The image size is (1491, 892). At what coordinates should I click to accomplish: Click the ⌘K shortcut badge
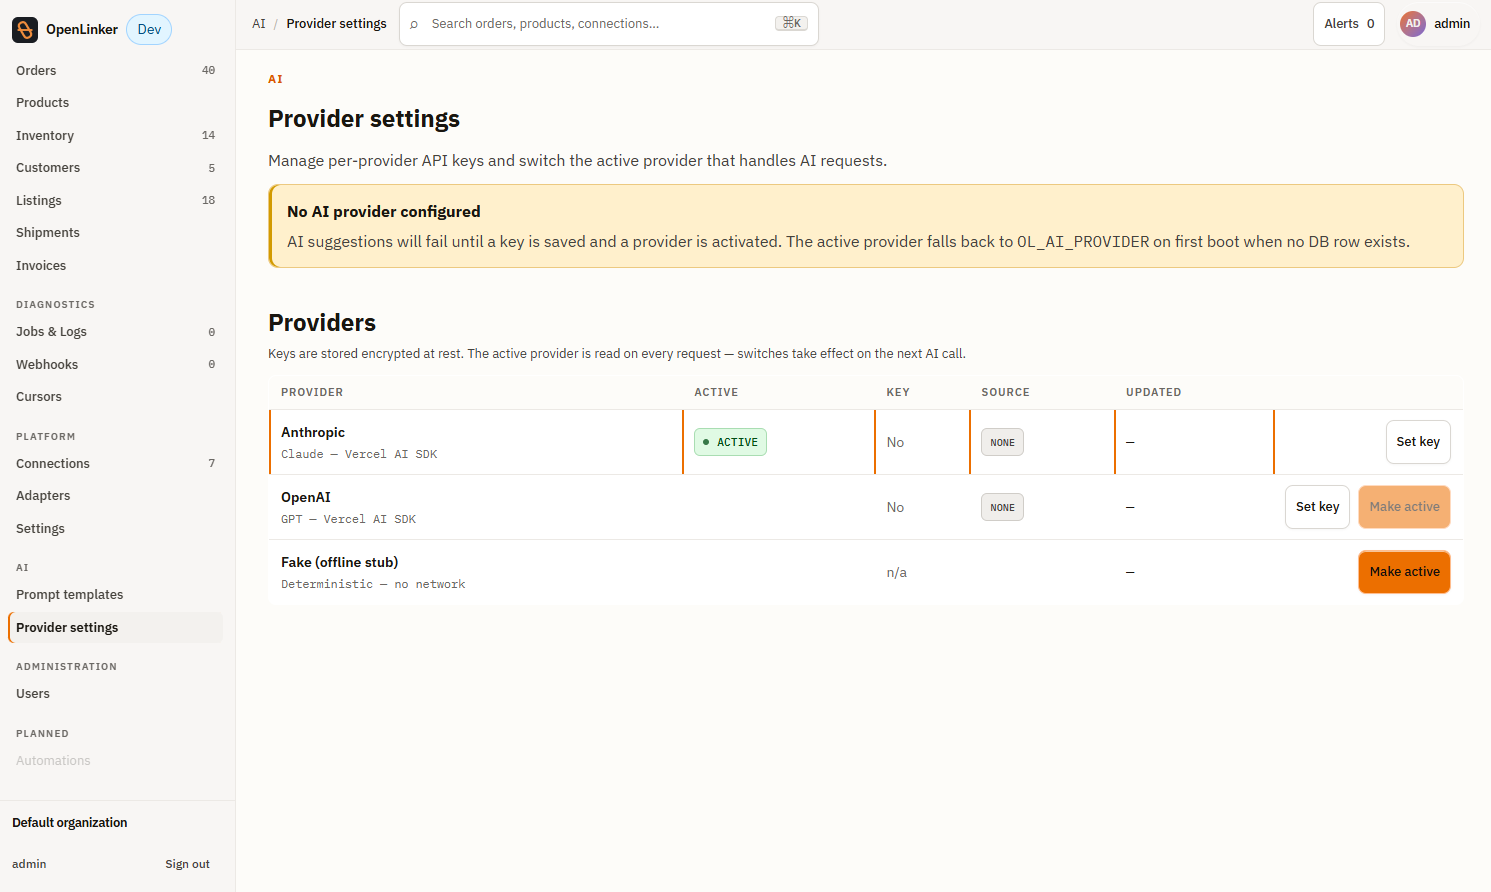pos(791,24)
